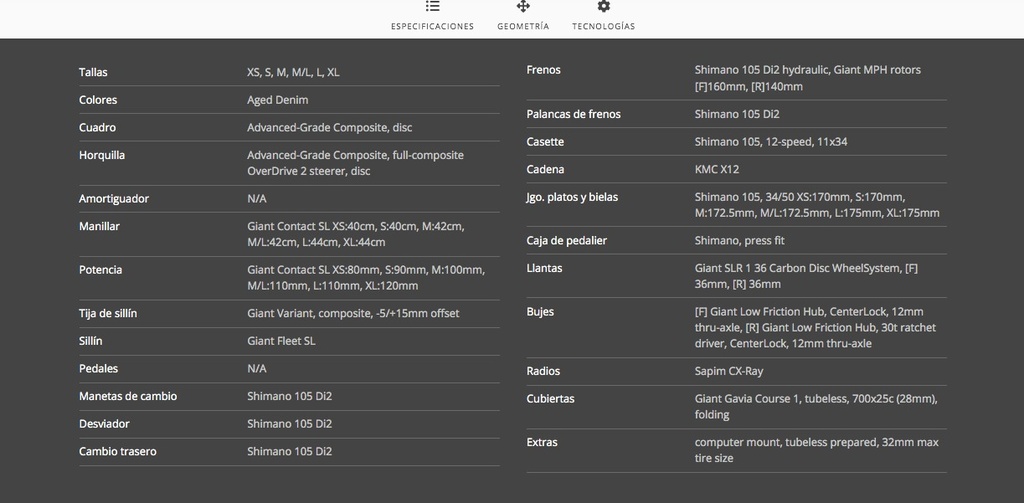The height and width of the screenshot is (503, 1024).
Task: Click the Geometría arrows icon
Action: [523, 7]
